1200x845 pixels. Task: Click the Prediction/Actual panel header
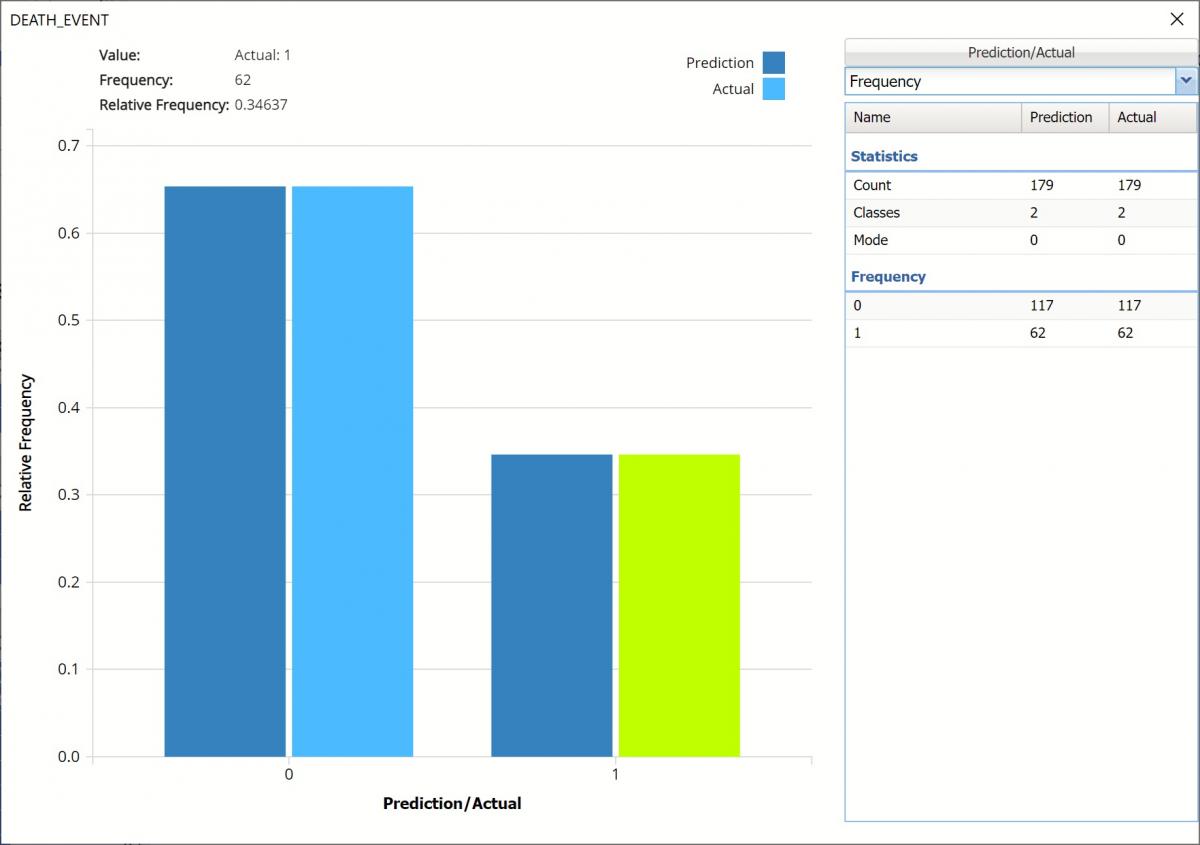[x=1020, y=52]
